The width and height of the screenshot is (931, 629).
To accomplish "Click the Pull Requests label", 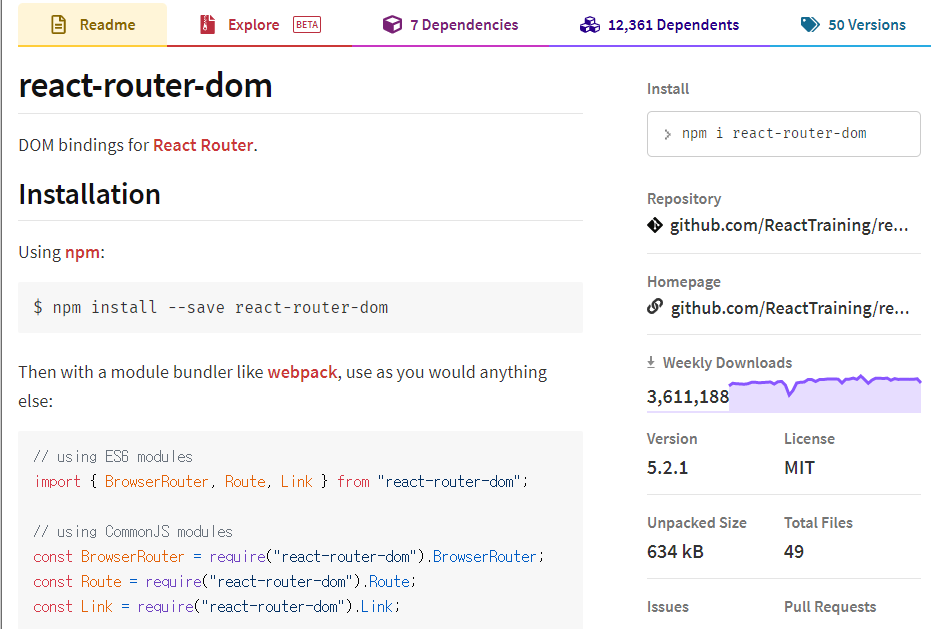I will (830, 606).
